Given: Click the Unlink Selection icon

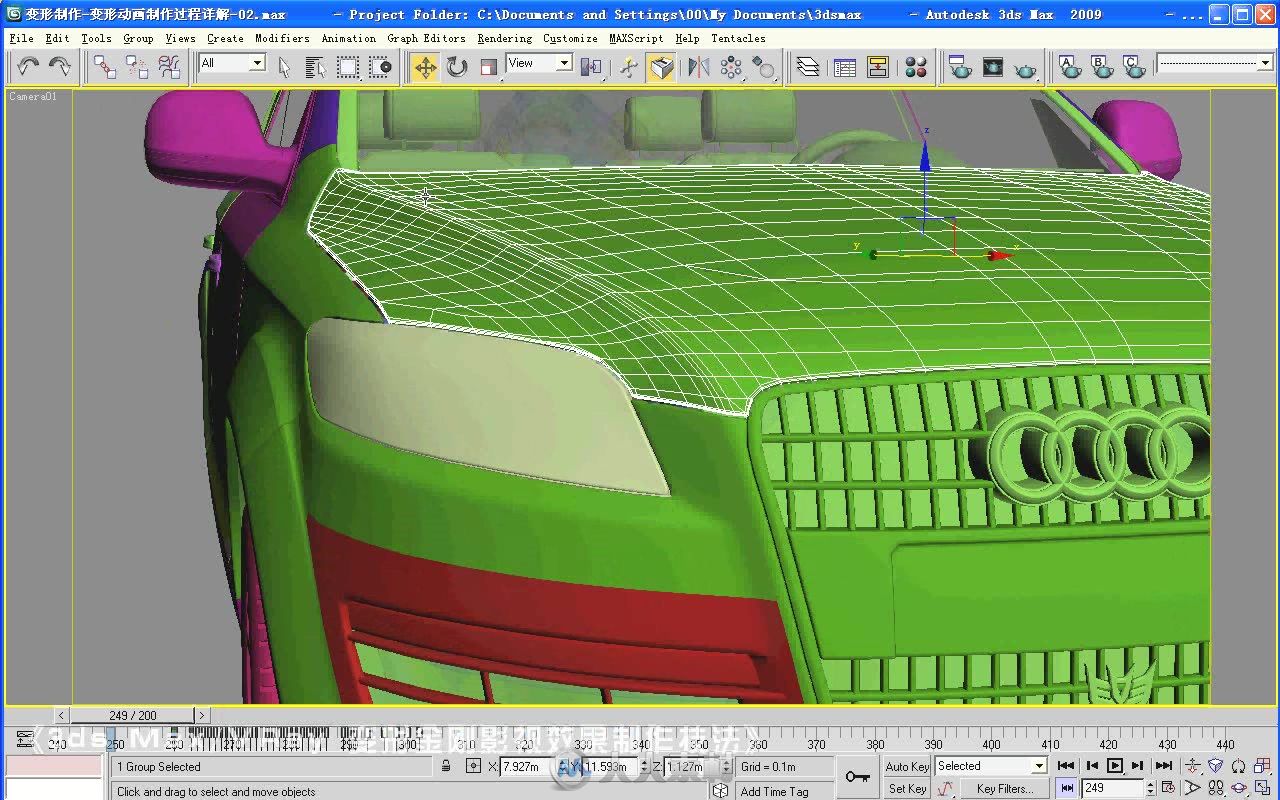Looking at the screenshot, I should click(x=137, y=67).
